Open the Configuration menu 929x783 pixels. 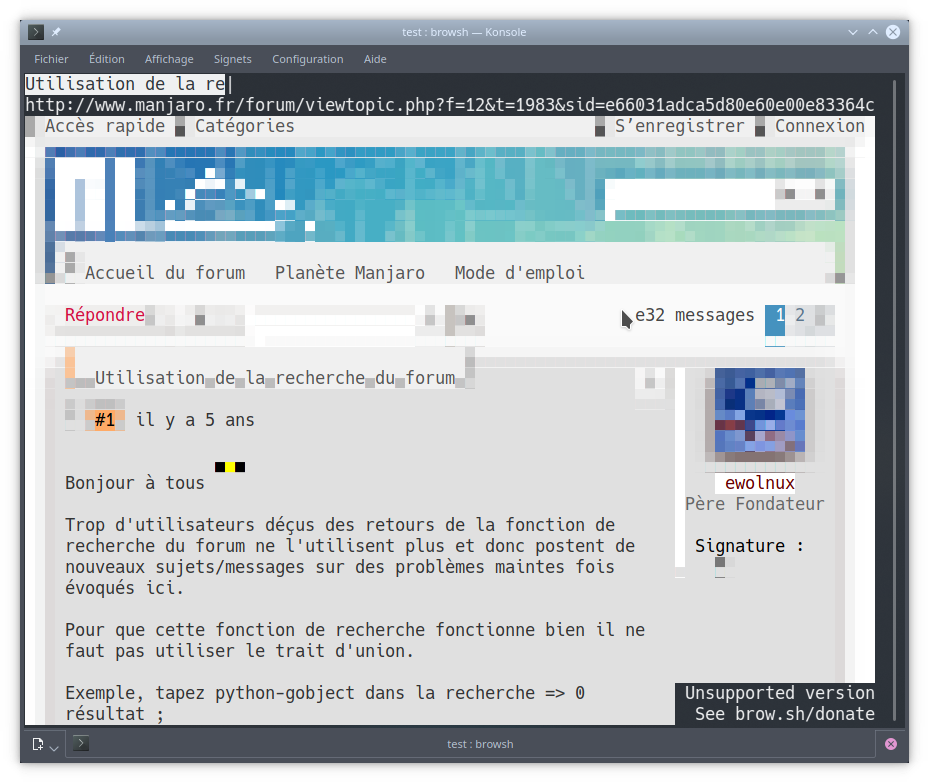coord(307,59)
